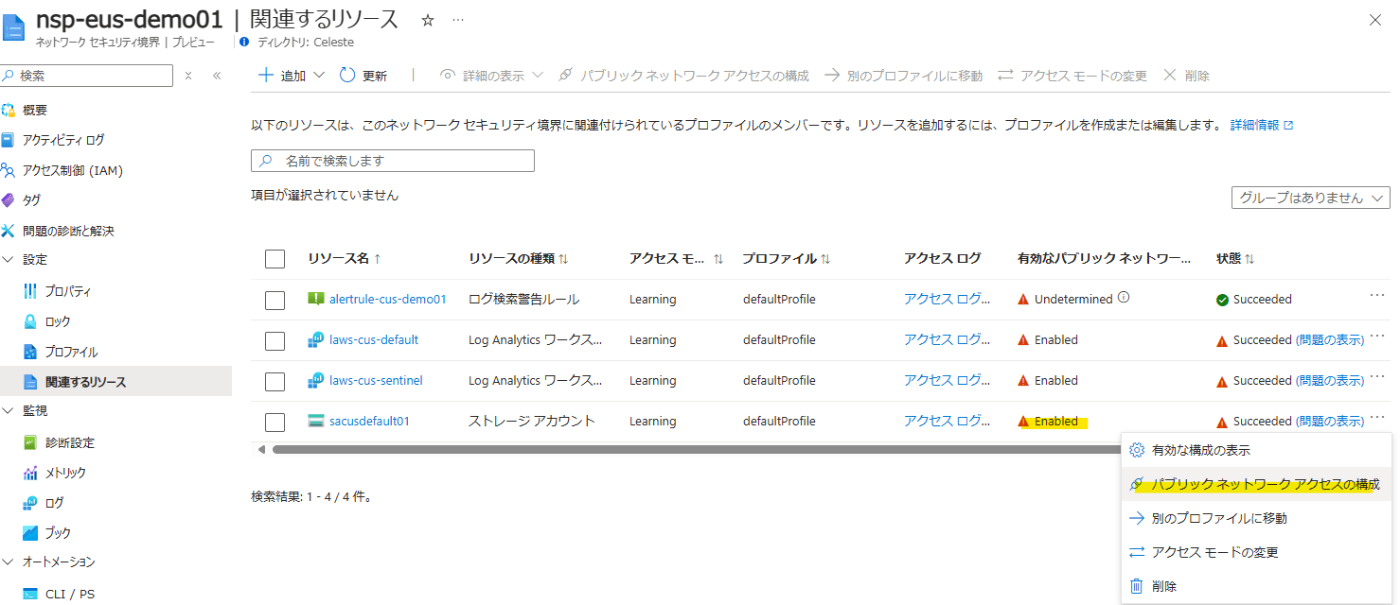Check the alertrule-cus-demo01 row checkbox

[275, 299]
